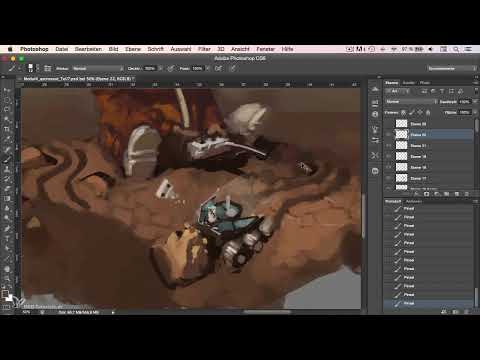This screenshot has width=480, height=360.
Task: Click the foreground color swatch
Action: (5, 294)
